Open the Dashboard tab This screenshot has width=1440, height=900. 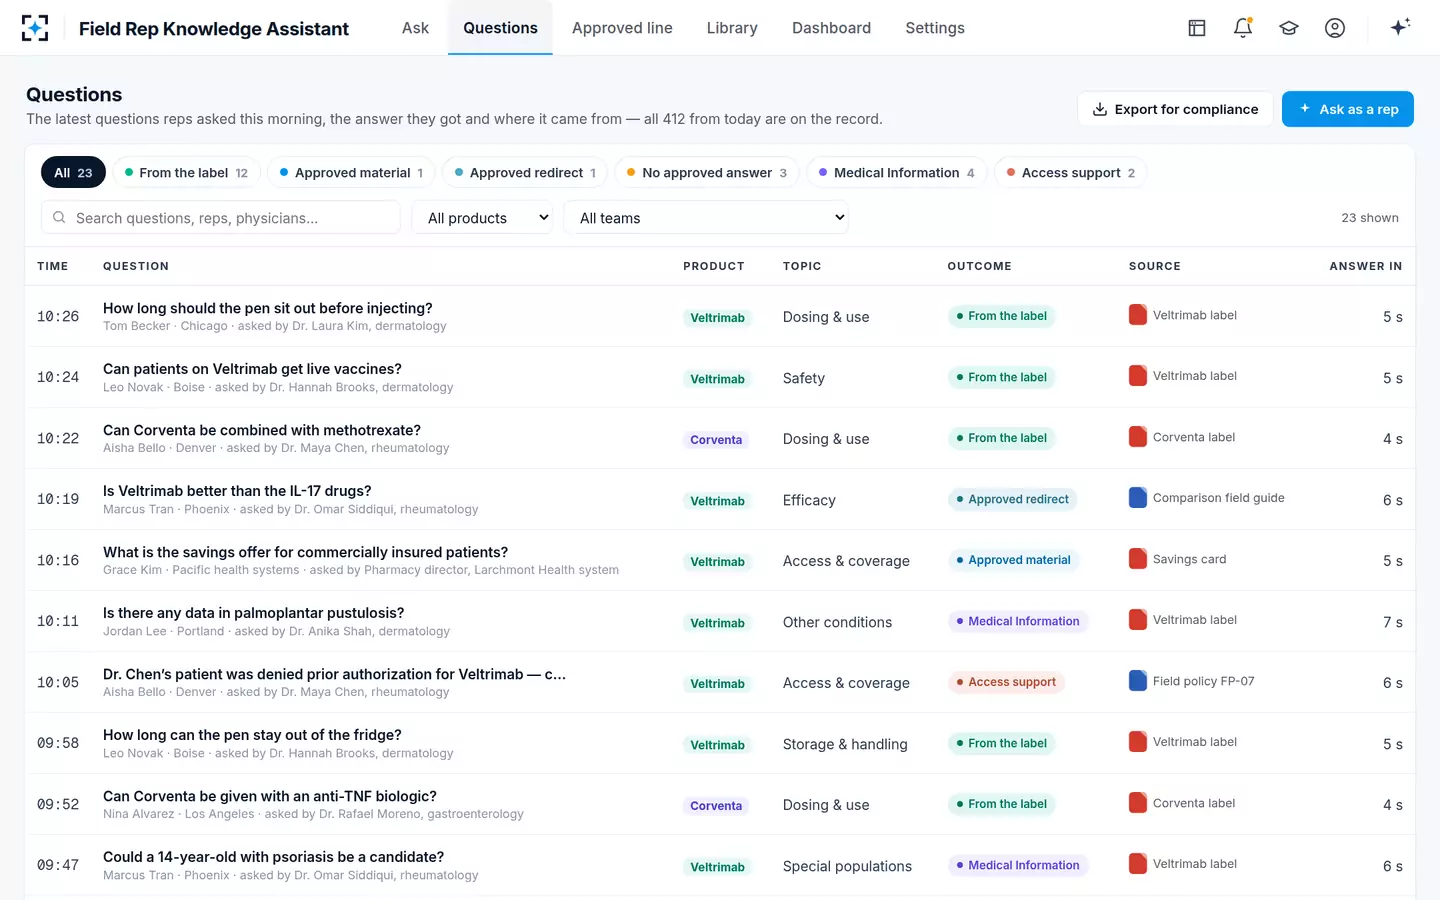coord(831,28)
